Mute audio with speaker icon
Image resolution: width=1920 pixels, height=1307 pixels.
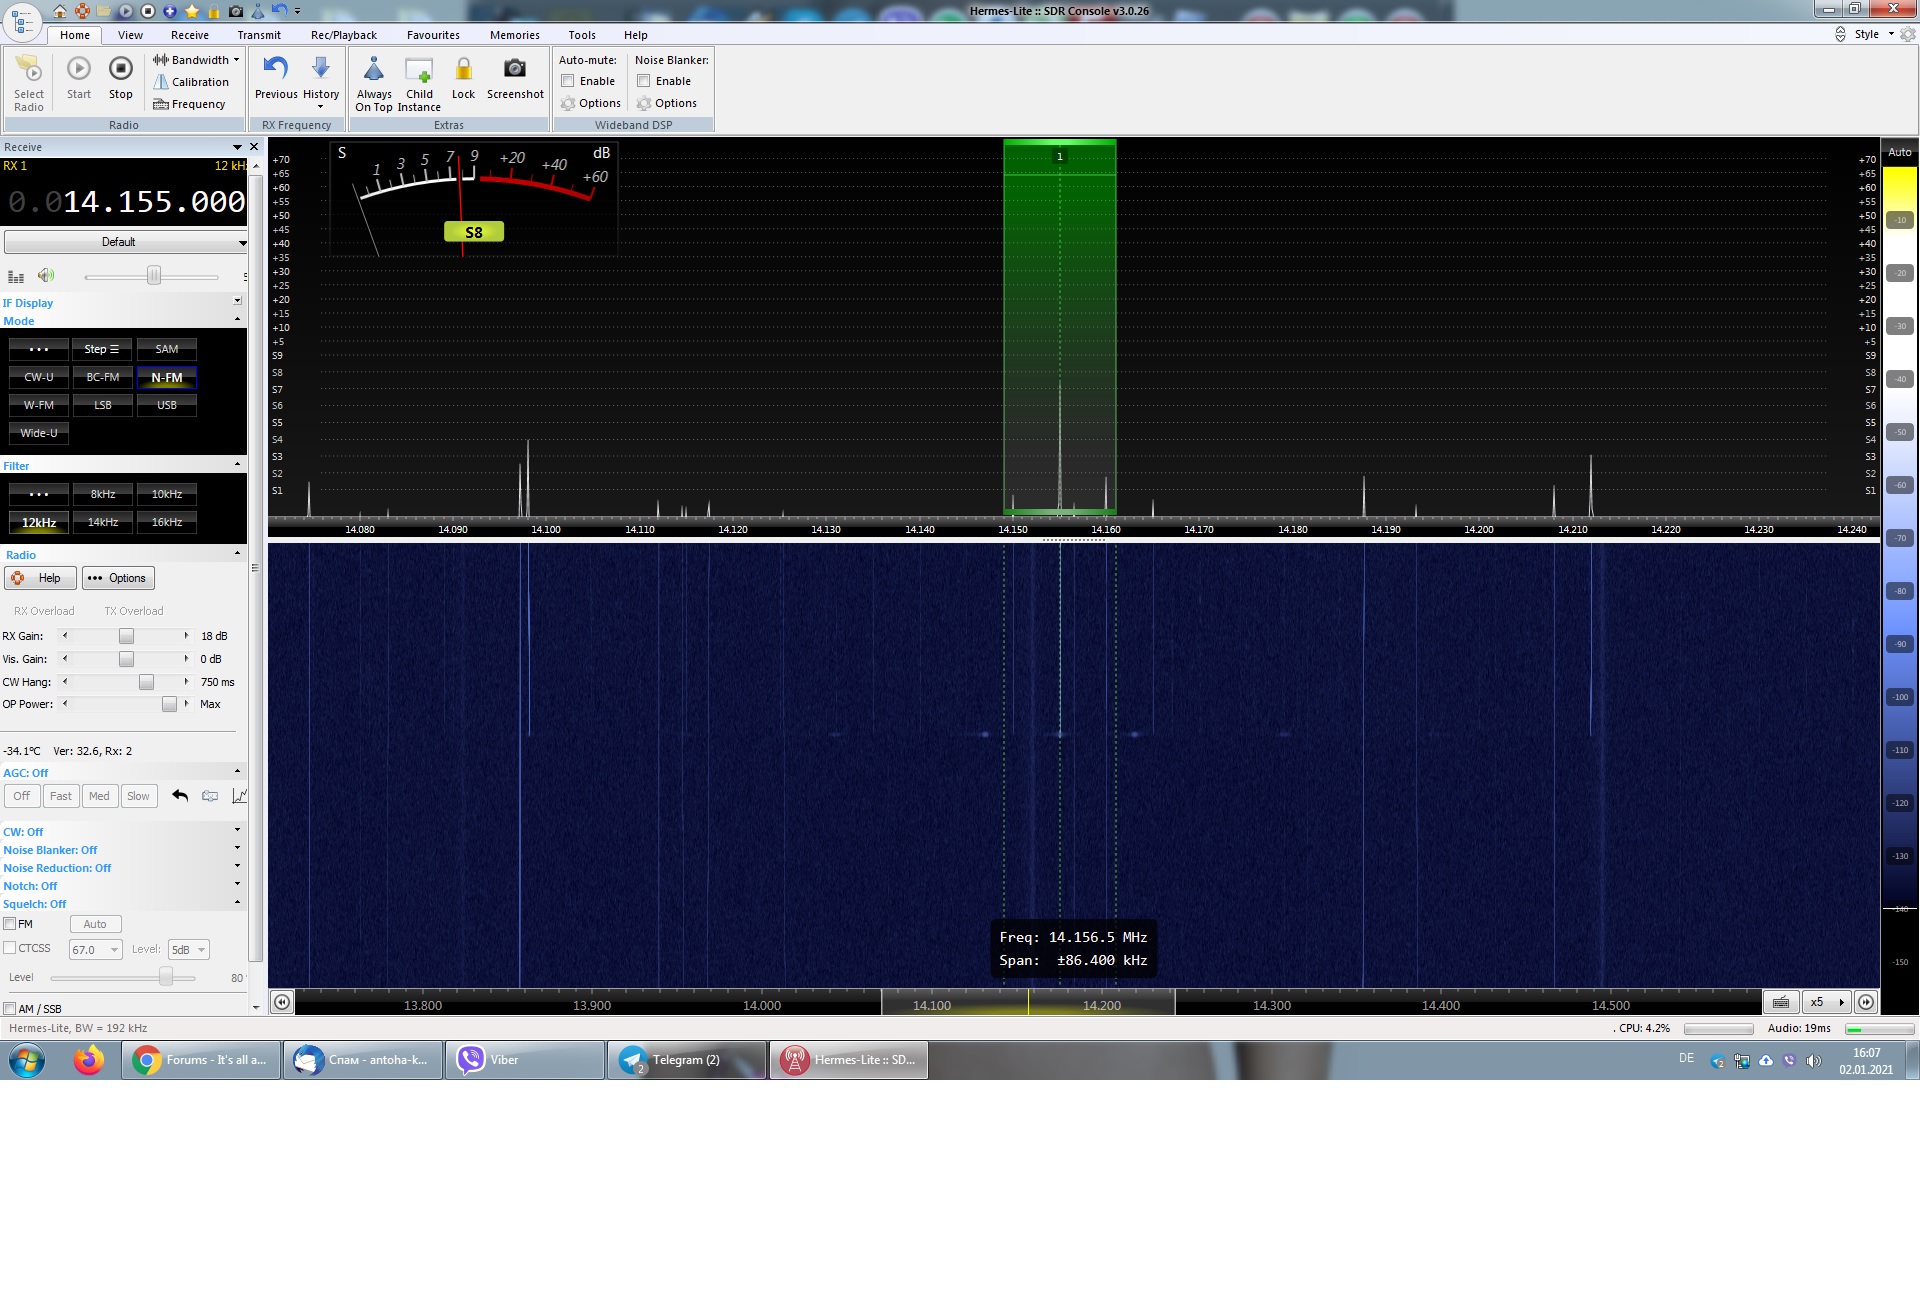click(45, 276)
